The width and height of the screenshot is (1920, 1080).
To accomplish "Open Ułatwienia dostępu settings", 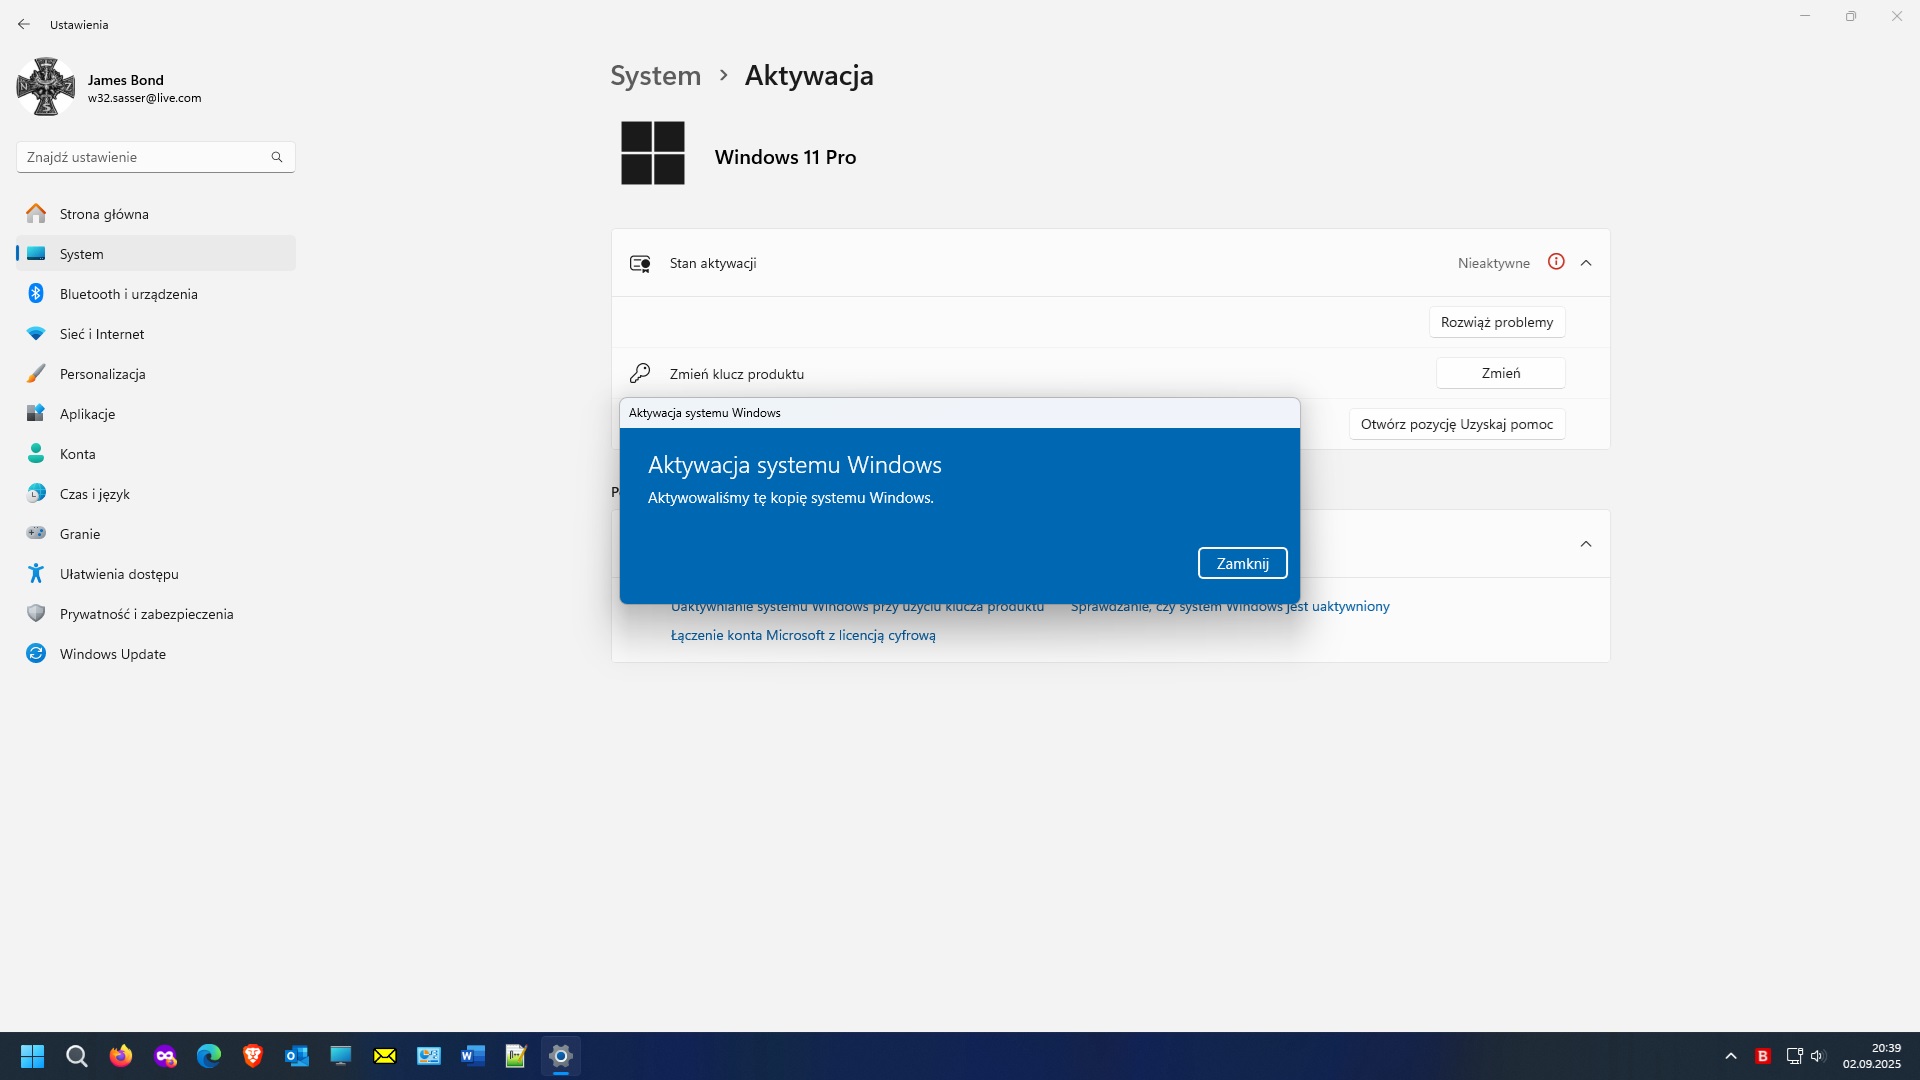I will pos(156,574).
